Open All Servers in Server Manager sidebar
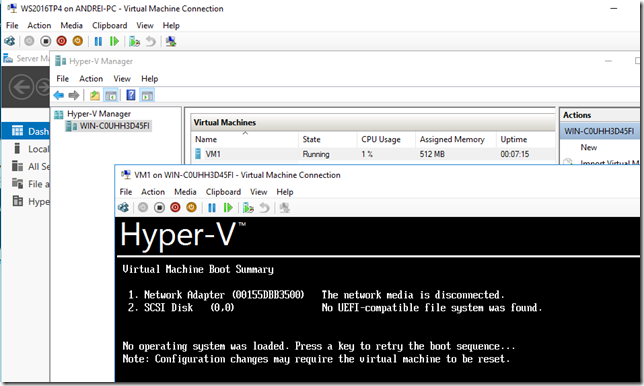The width and height of the screenshot is (644, 386). point(26,166)
